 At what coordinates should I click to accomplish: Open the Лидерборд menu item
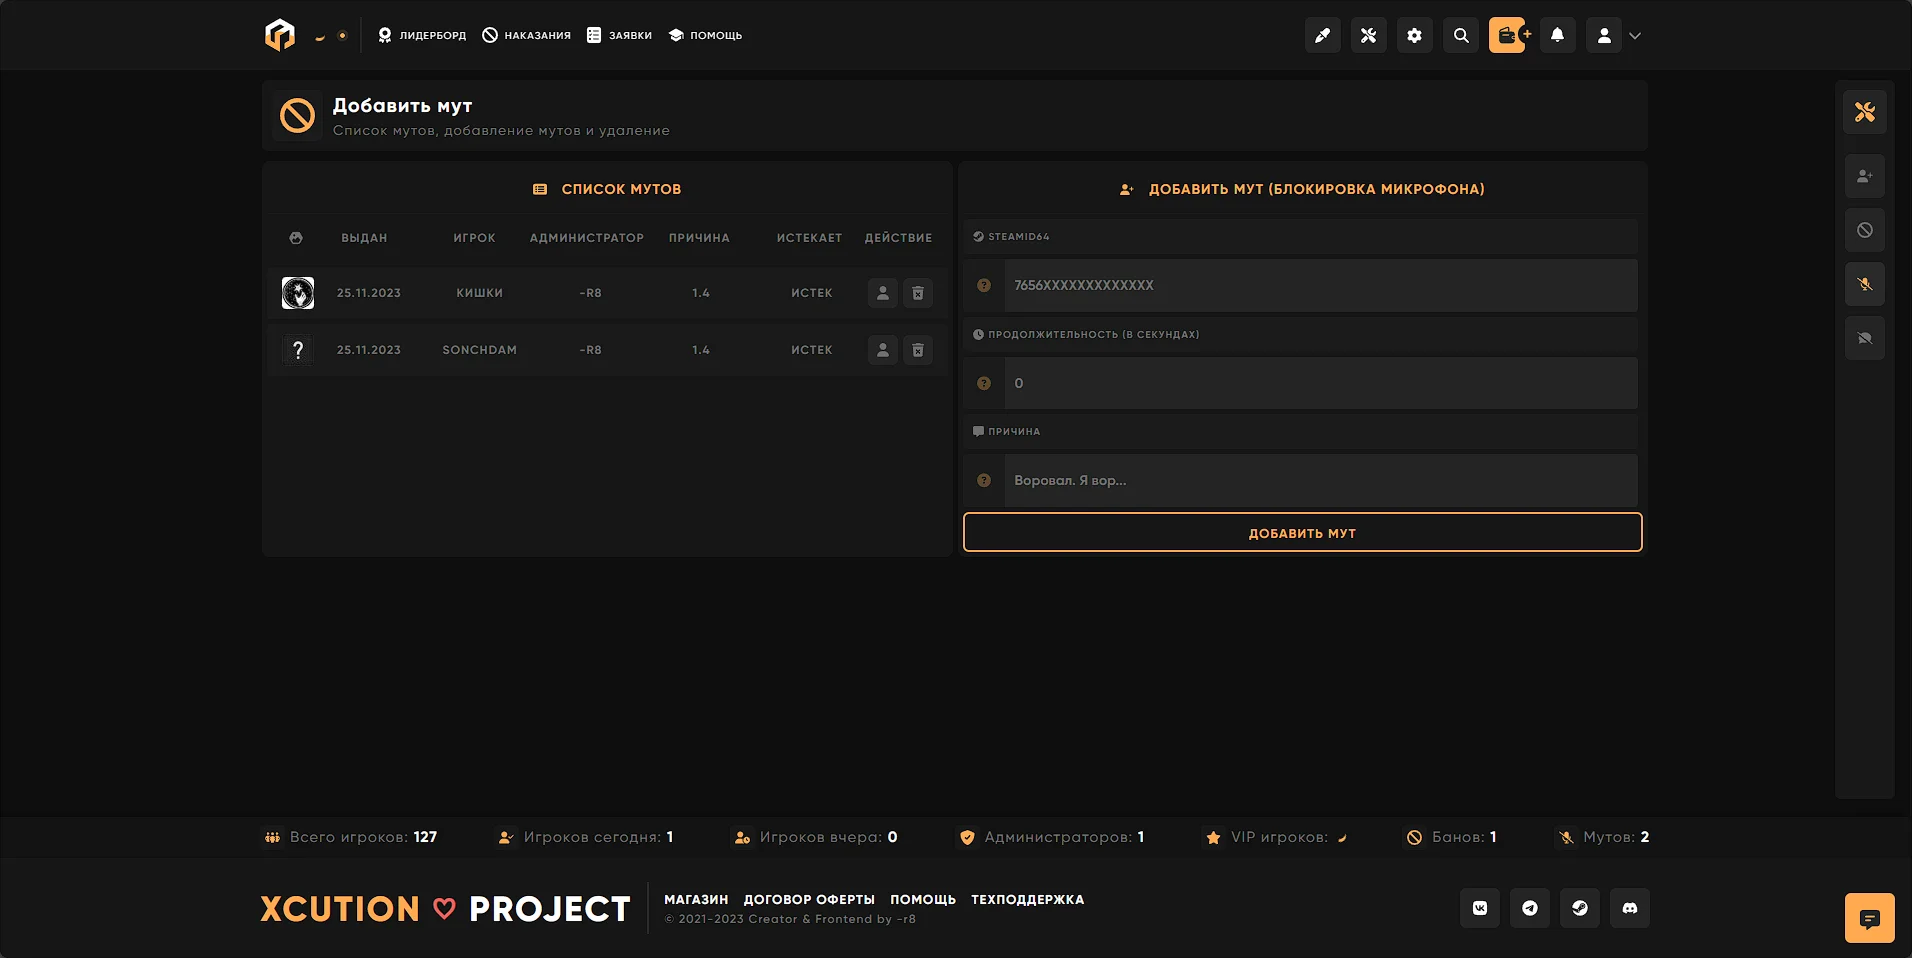tap(422, 35)
